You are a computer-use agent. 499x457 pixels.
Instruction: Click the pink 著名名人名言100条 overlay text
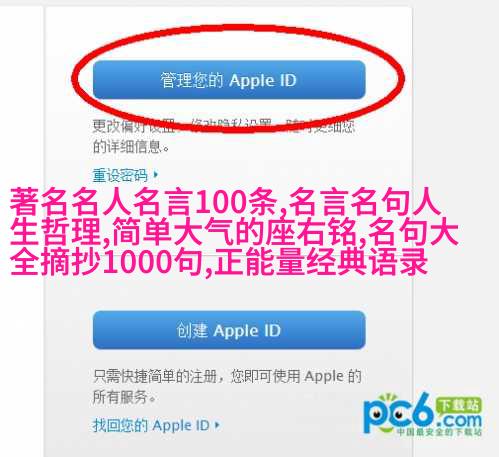[x=143, y=202]
